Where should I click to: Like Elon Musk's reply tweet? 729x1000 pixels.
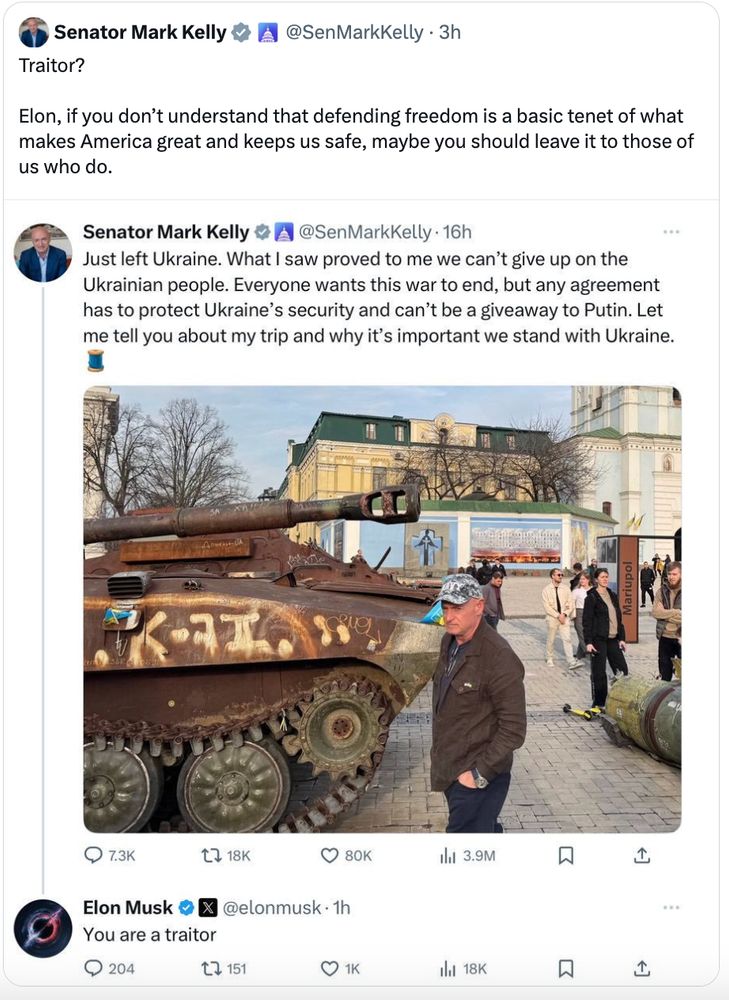click(330, 968)
